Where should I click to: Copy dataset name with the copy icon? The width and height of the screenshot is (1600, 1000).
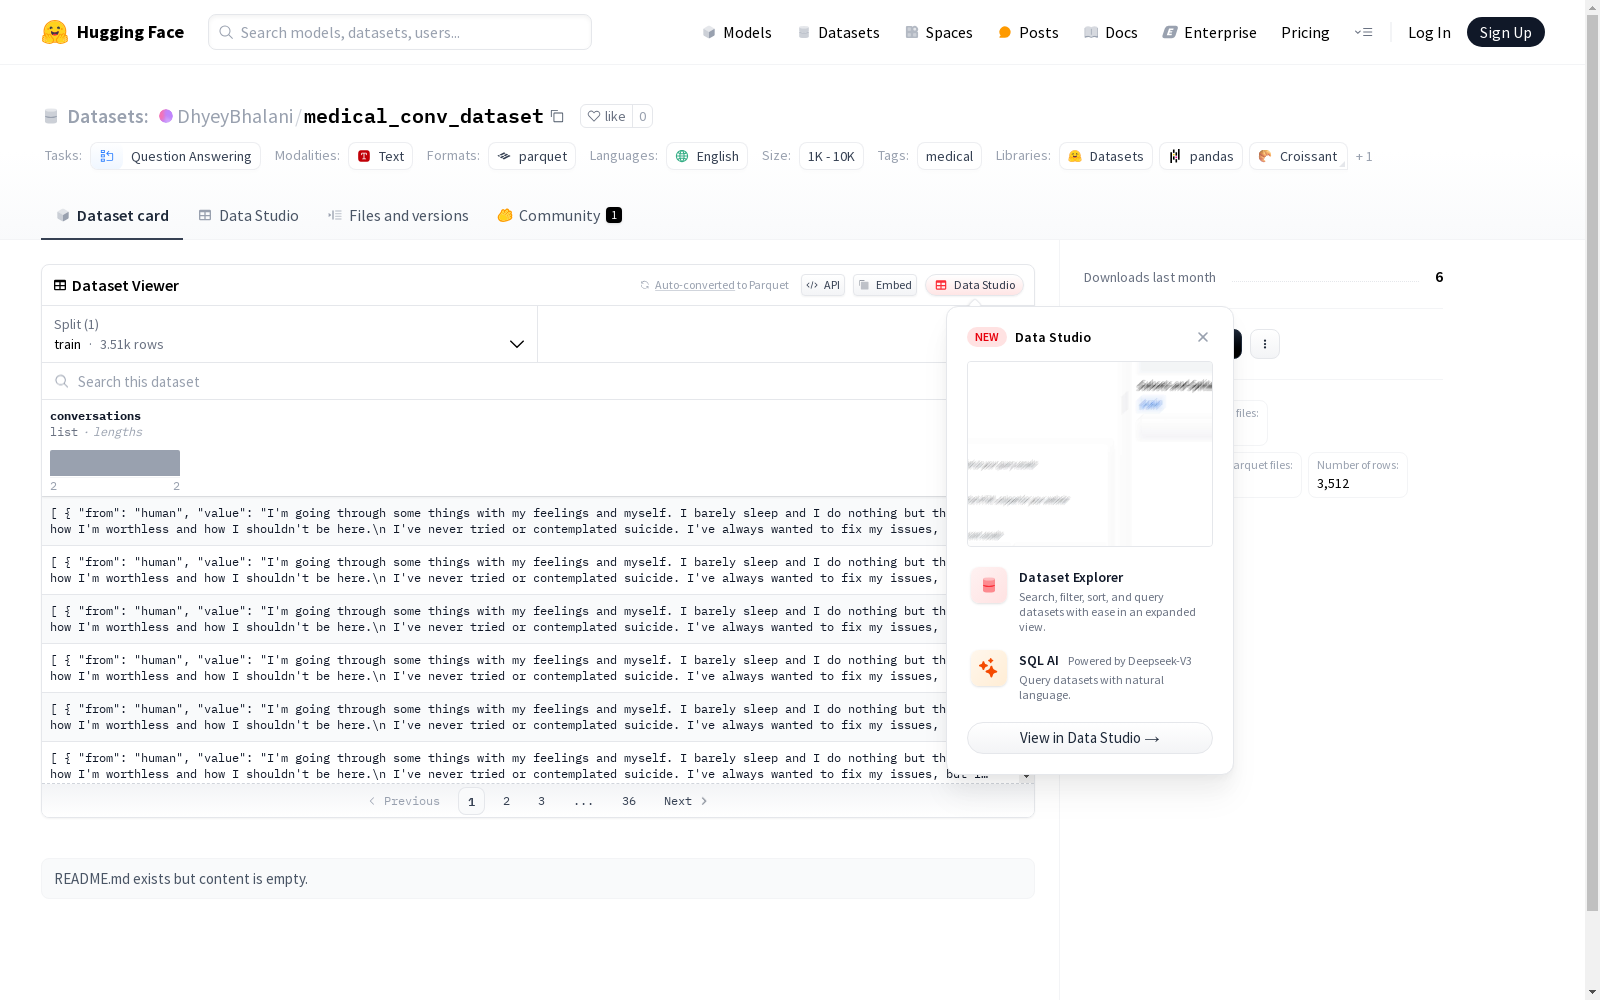pyautogui.click(x=558, y=116)
